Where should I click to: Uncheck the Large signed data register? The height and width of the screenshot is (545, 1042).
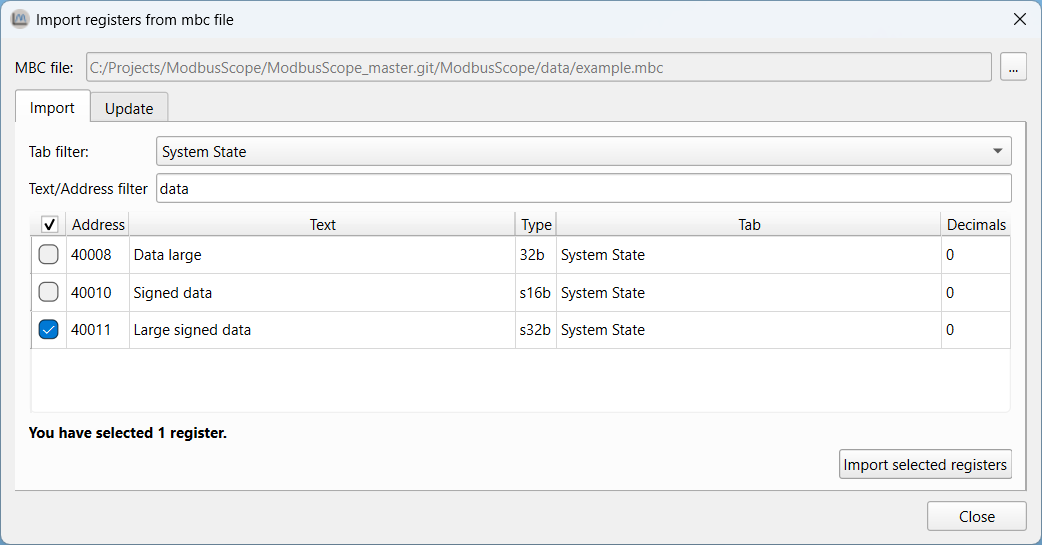tap(49, 330)
